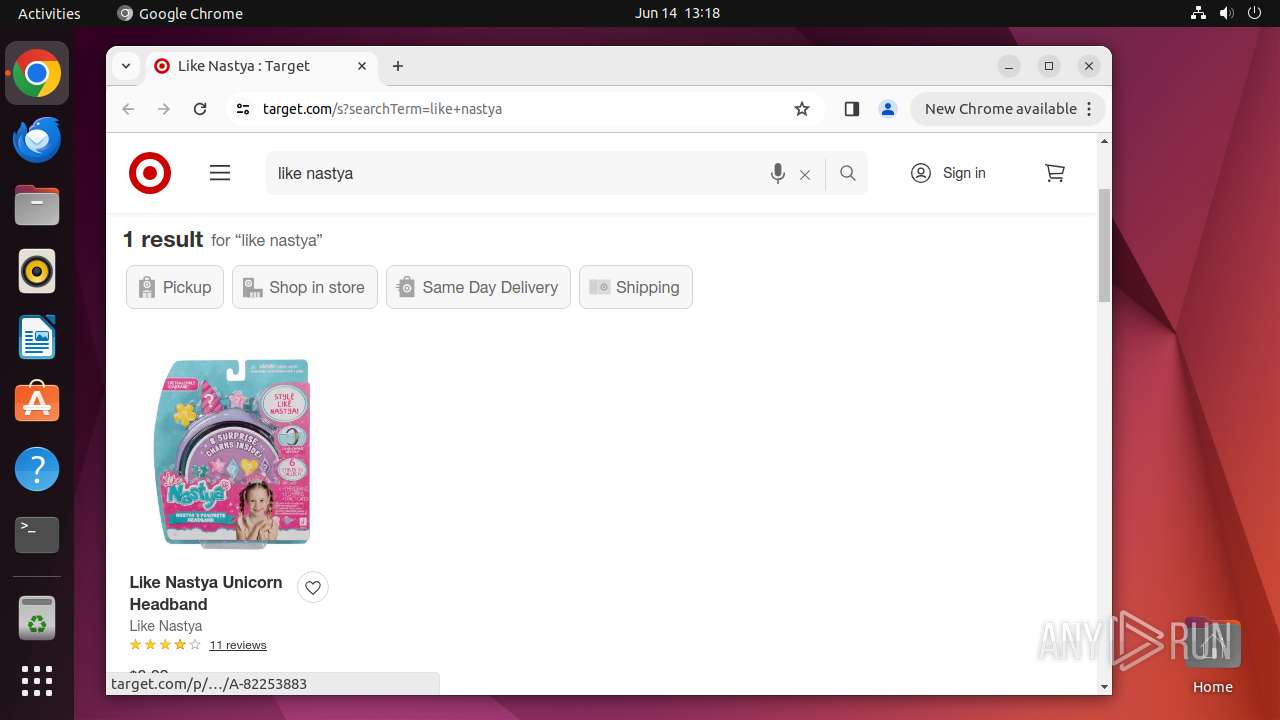The height and width of the screenshot is (720, 1280).
Task: Open the power menu icon
Action: [x=1254, y=13]
